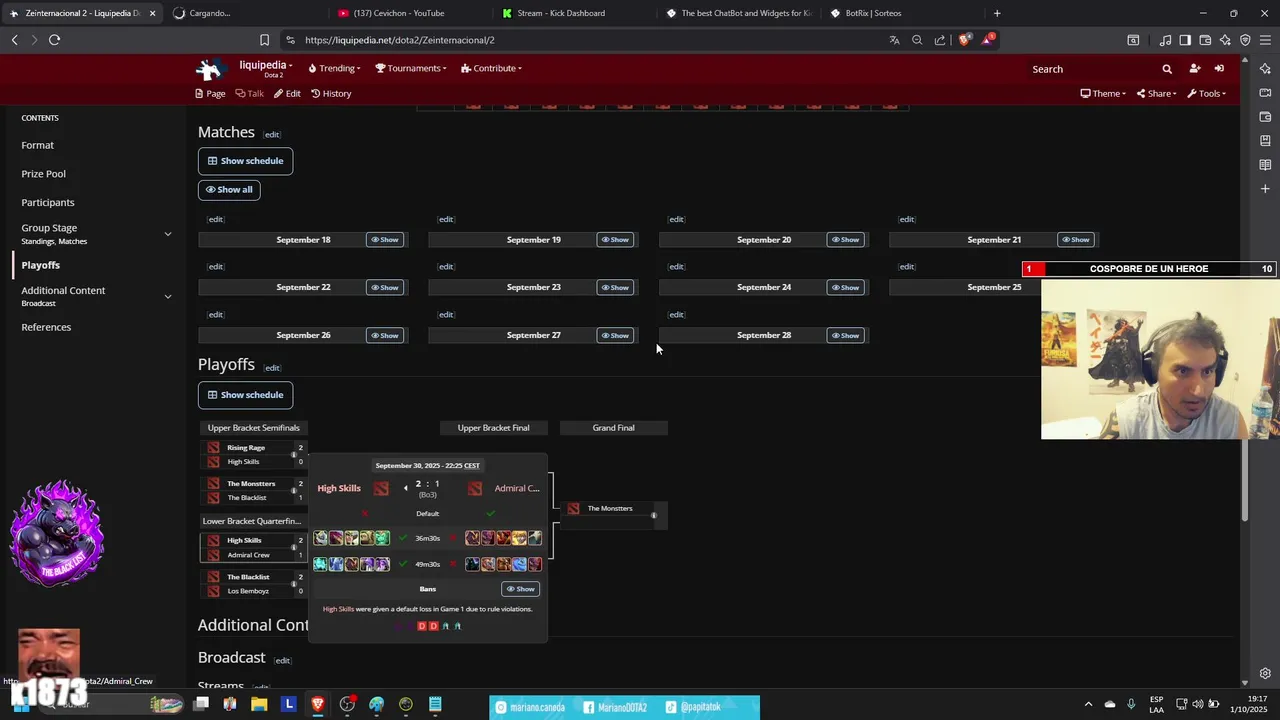The image size is (1280, 720).
Task: Click the browser translate icon
Action: [x=894, y=40]
